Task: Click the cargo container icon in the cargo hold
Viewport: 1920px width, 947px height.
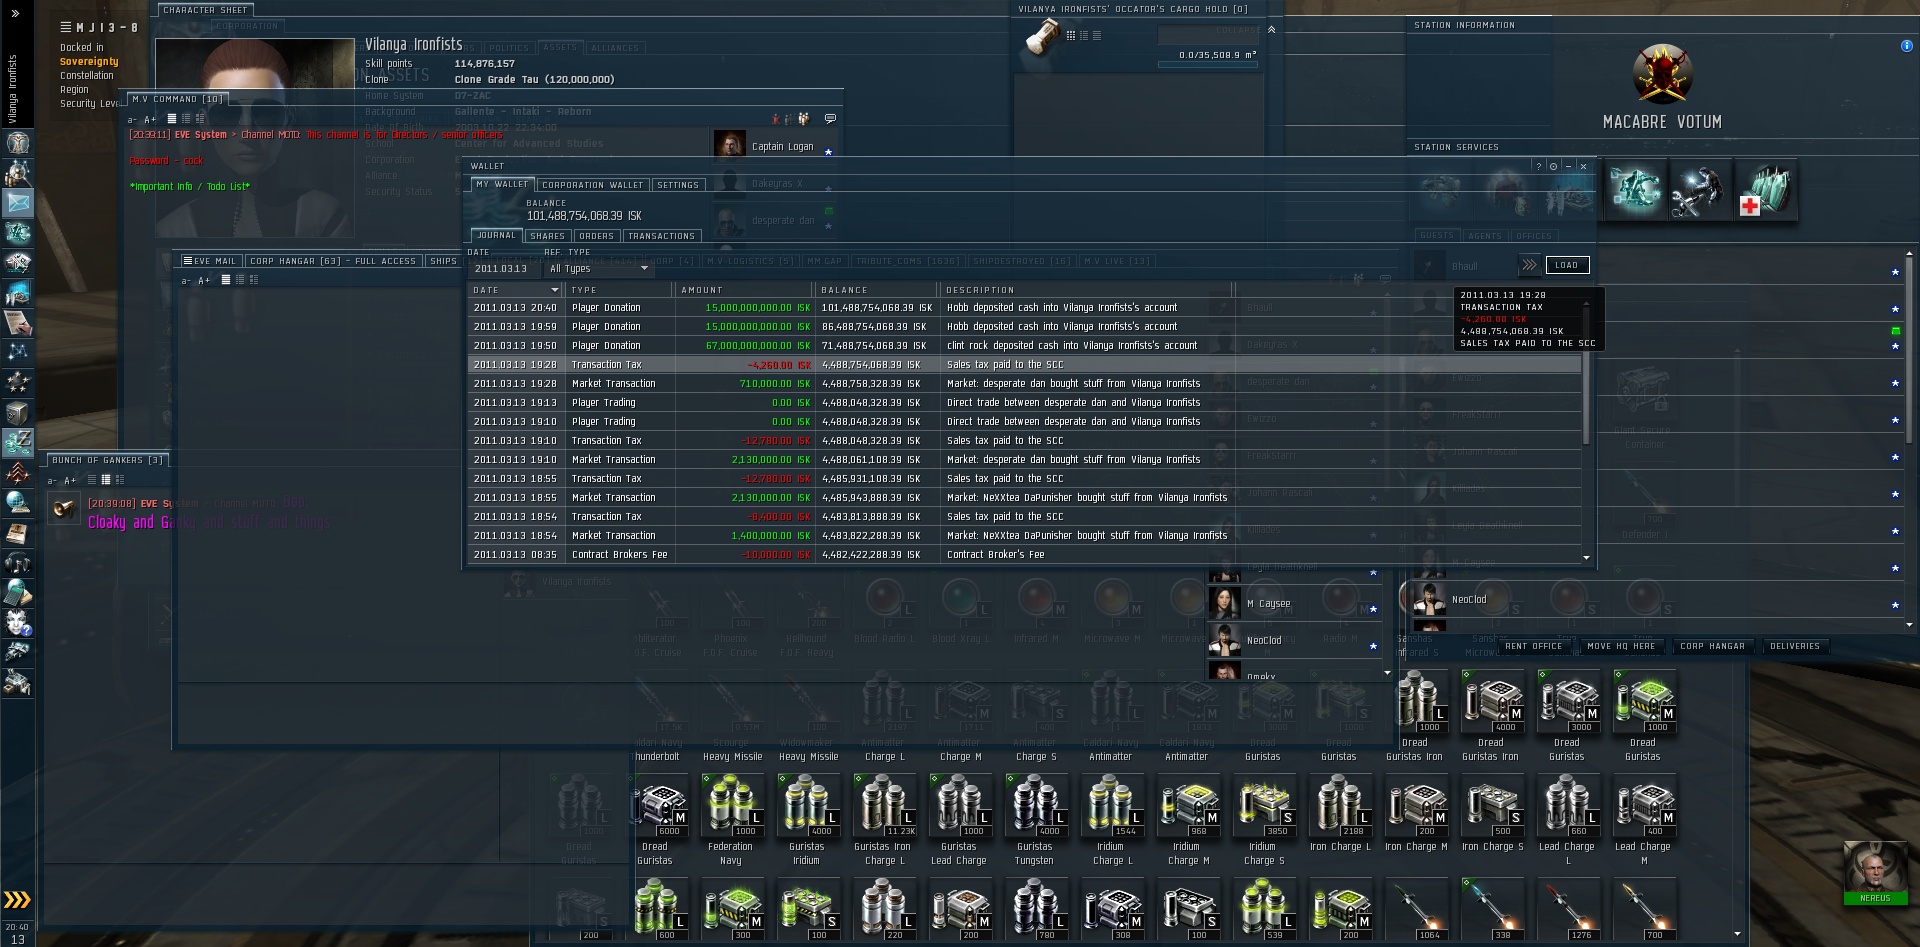Action: pos(1043,38)
